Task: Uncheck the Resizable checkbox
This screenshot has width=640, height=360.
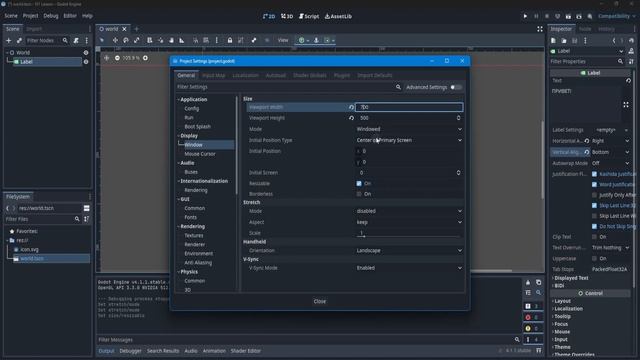Action: pos(359,183)
